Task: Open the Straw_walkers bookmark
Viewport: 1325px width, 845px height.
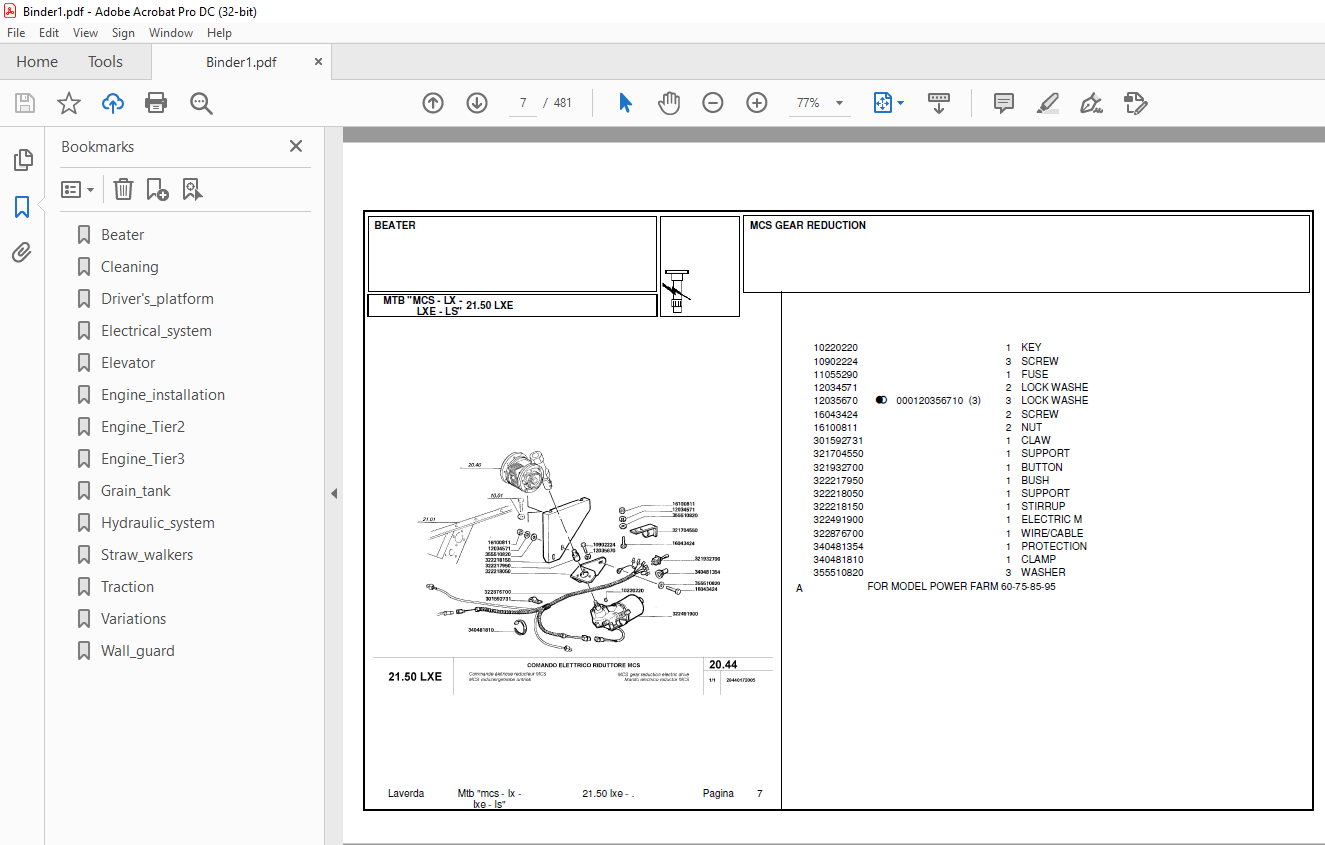Action: click(147, 555)
